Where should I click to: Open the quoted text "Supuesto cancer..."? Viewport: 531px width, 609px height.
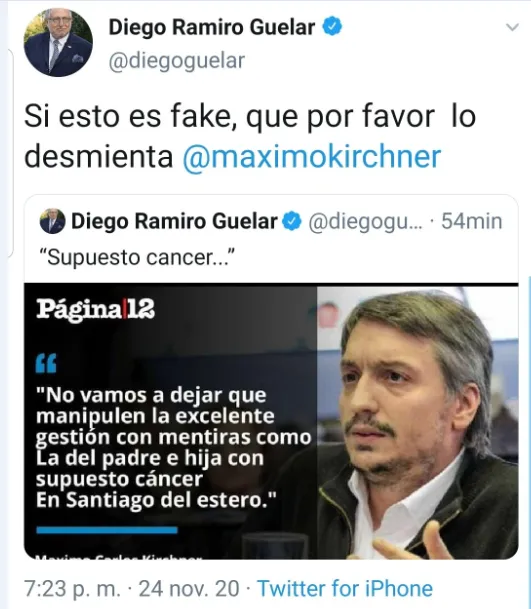(x=137, y=257)
